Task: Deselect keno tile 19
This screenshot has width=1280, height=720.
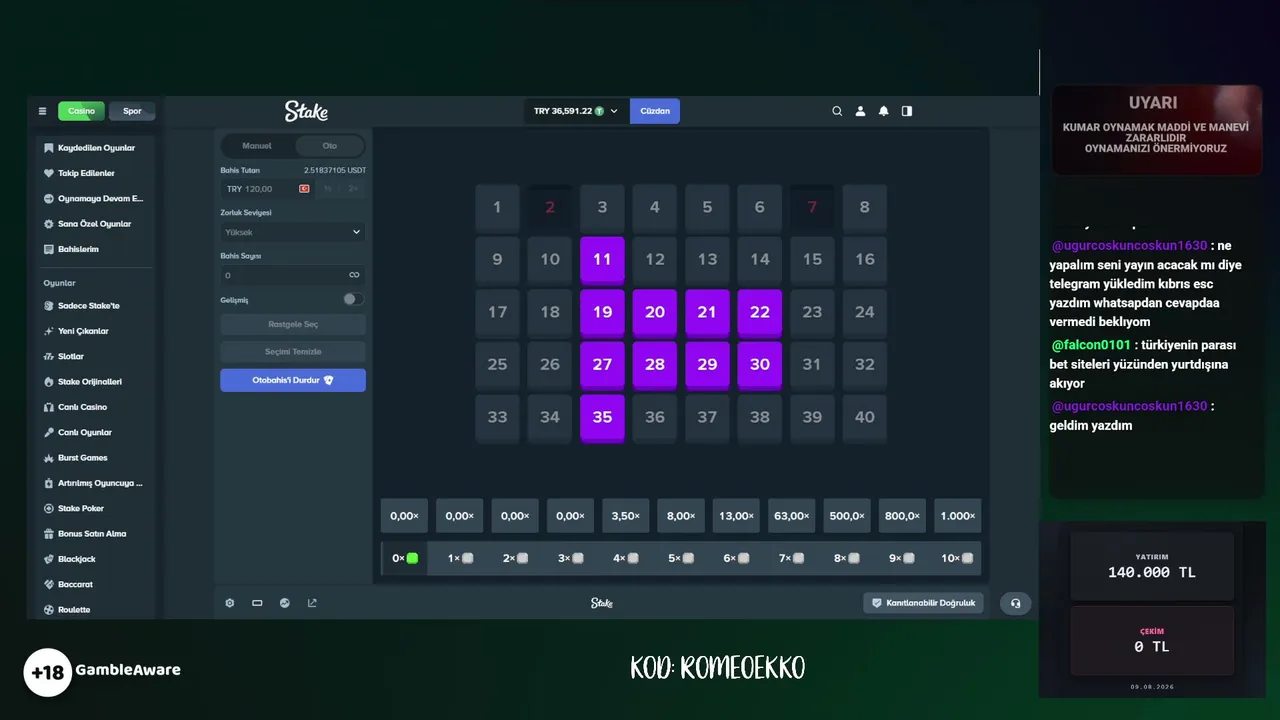Action: (x=602, y=313)
